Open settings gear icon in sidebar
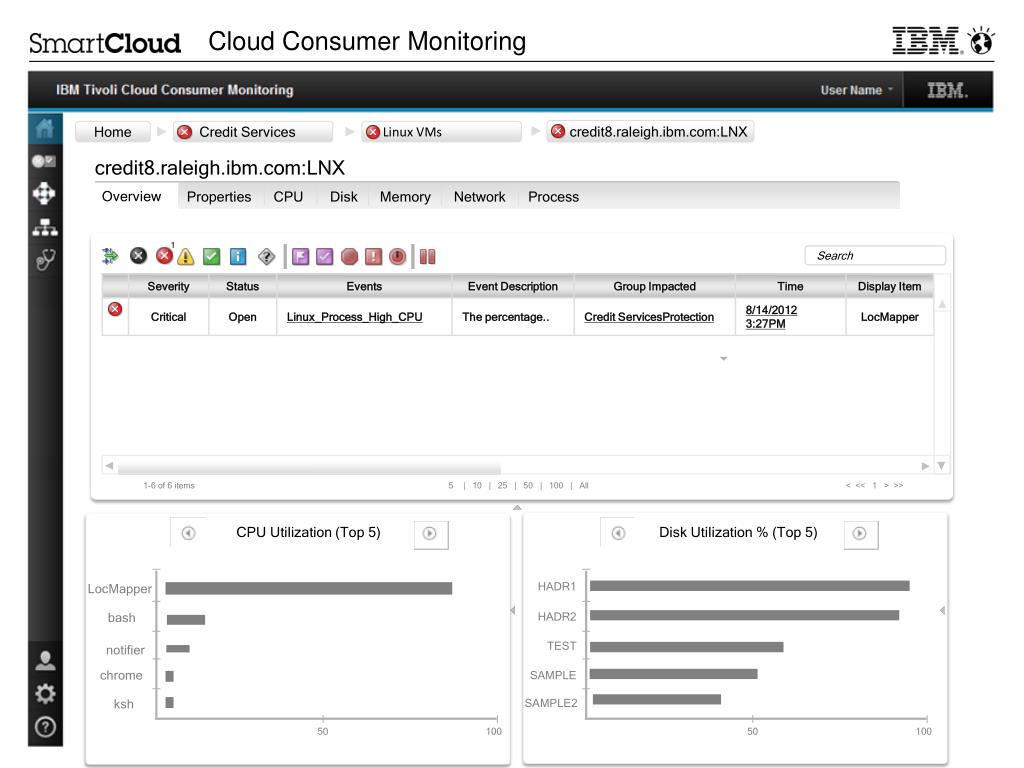 [x=45, y=694]
